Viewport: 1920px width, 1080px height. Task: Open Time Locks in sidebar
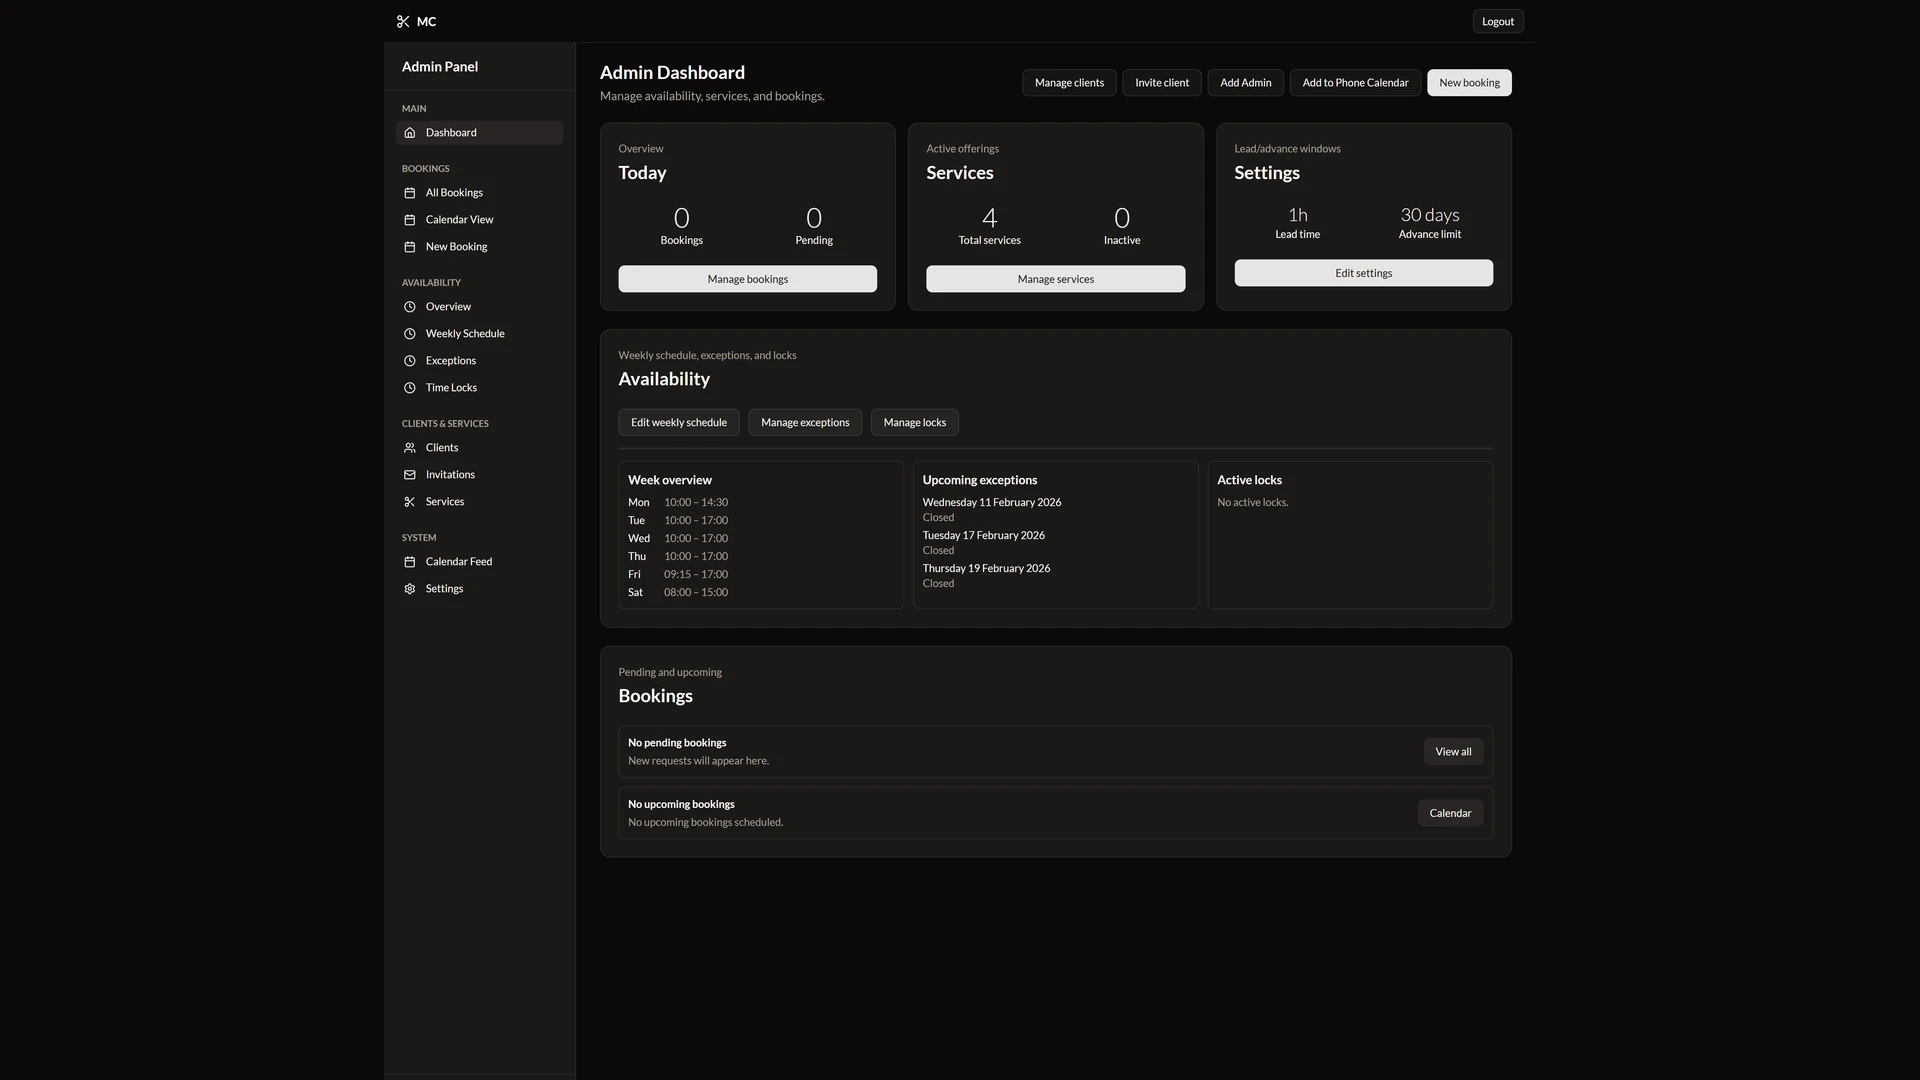click(479, 388)
